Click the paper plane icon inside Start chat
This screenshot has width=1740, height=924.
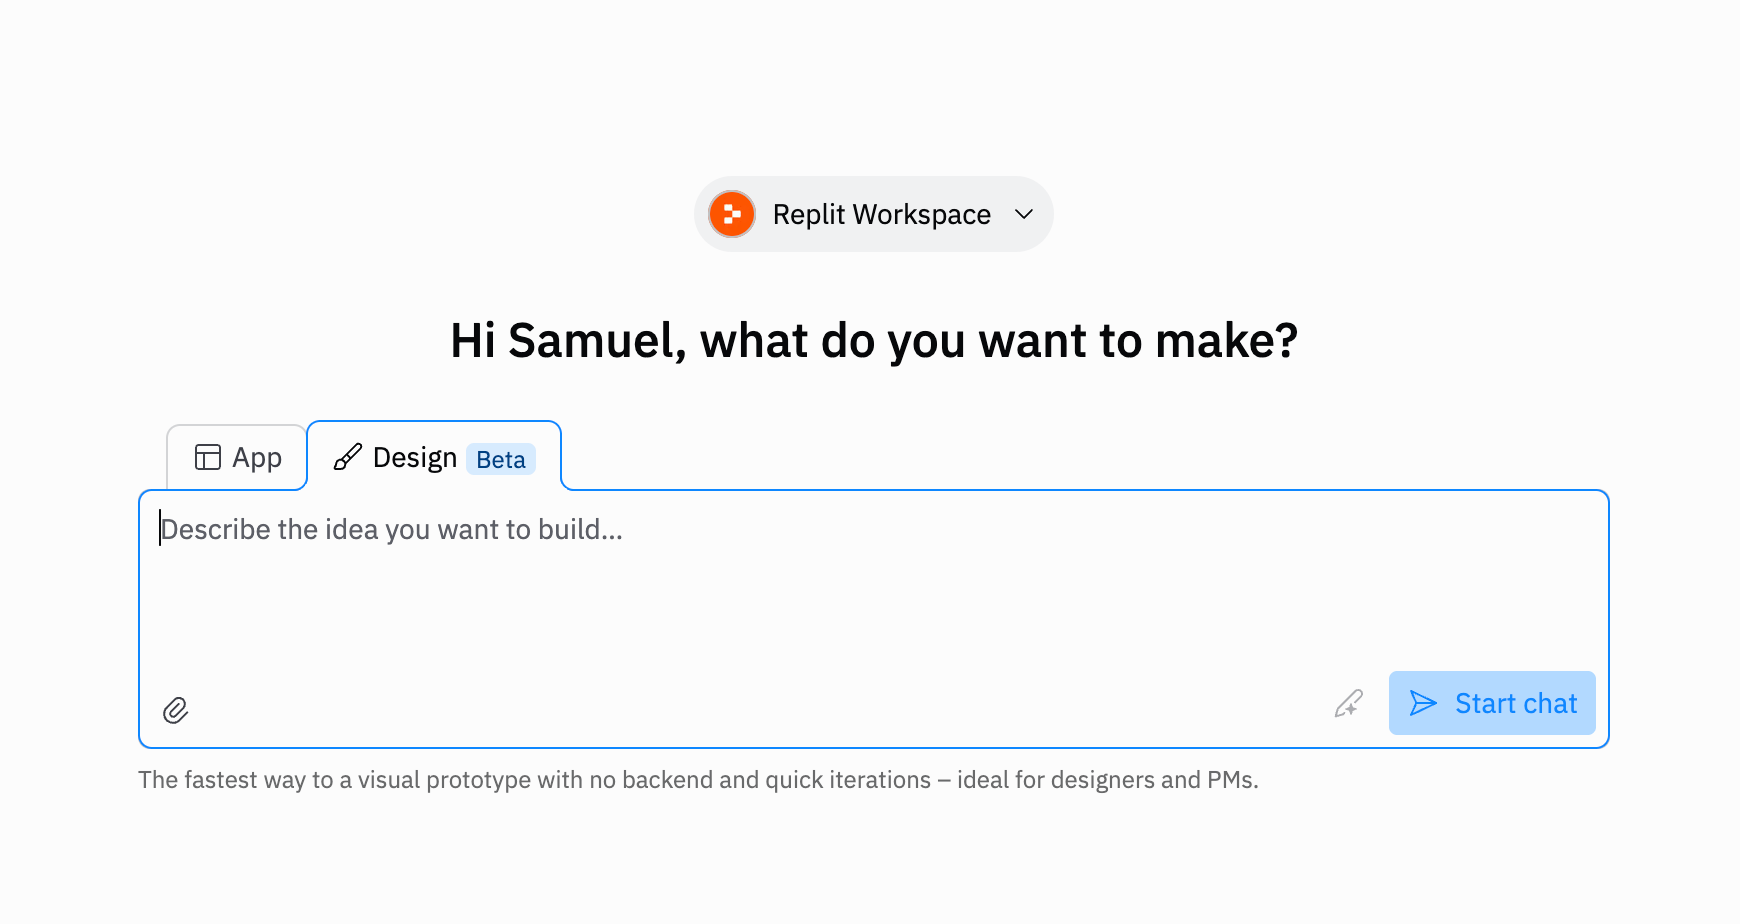(x=1424, y=703)
